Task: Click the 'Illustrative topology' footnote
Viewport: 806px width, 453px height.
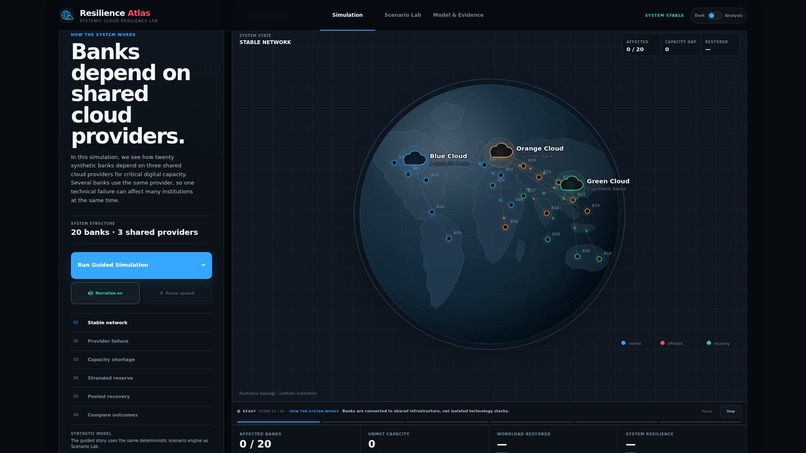Action: (x=278, y=393)
